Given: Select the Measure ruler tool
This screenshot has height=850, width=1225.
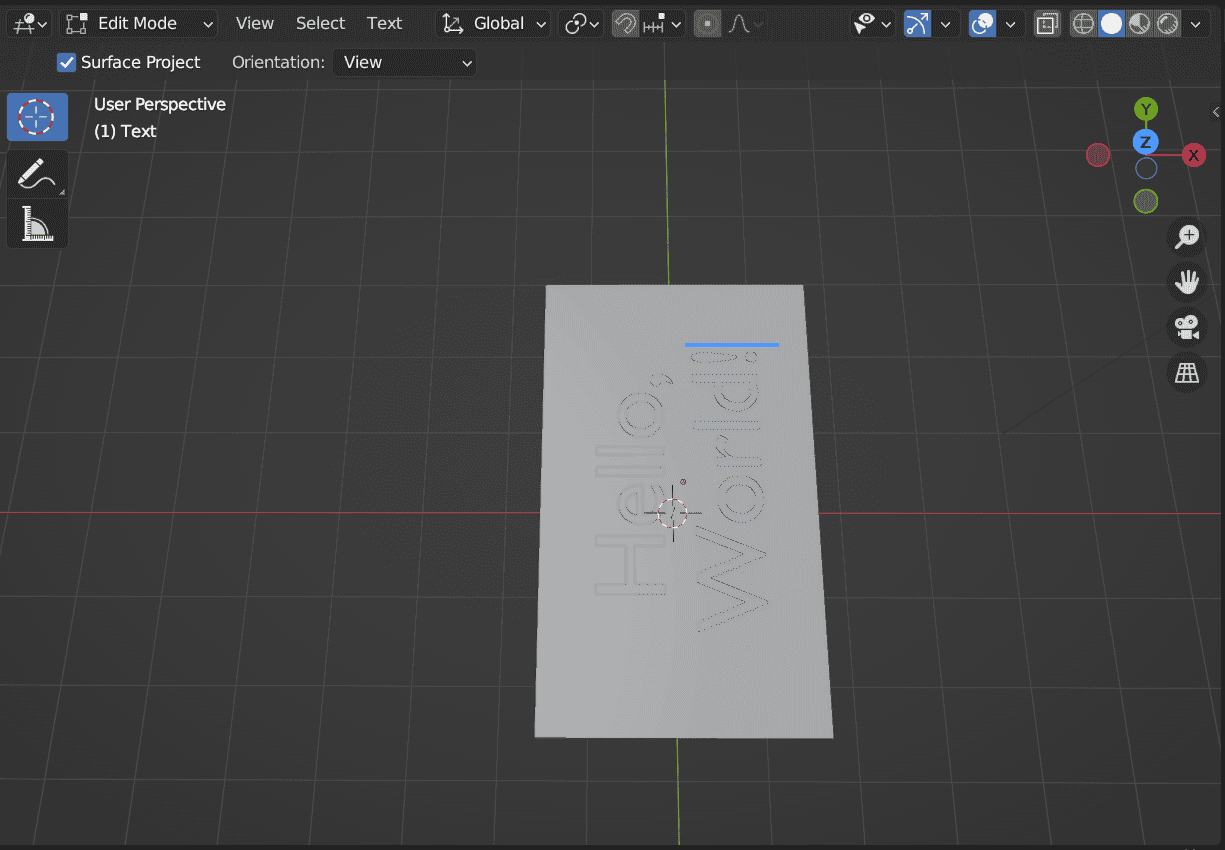Looking at the screenshot, I should 37,223.
